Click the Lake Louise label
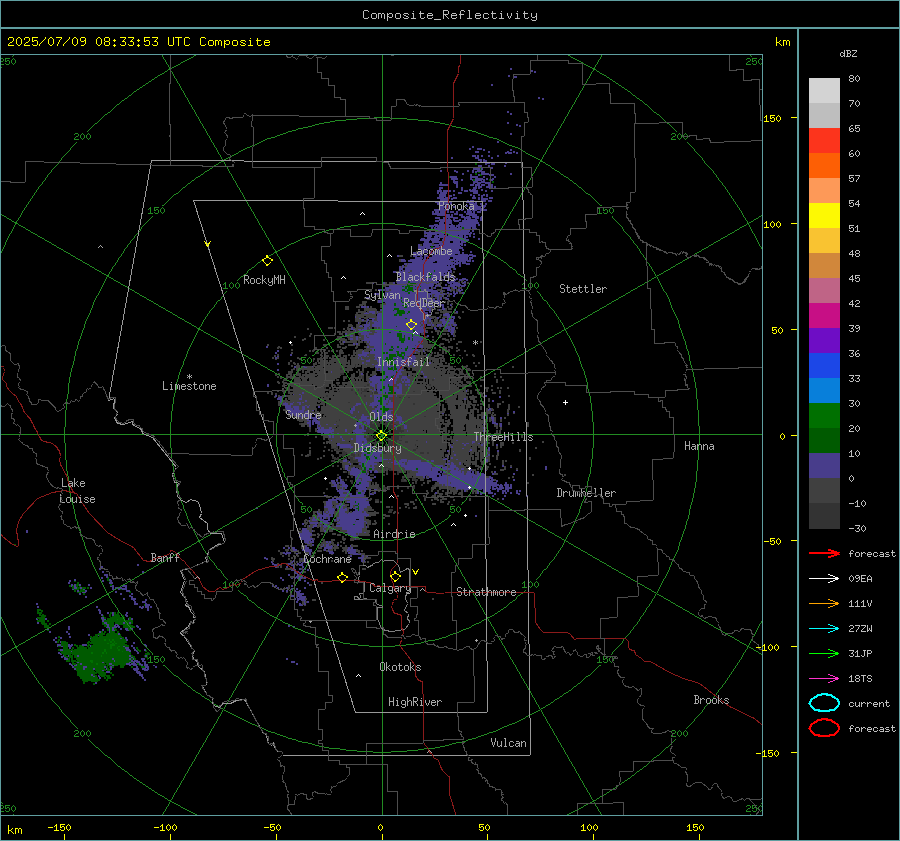The height and width of the screenshot is (841, 900). pyautogui.click(x=77, y=491)
